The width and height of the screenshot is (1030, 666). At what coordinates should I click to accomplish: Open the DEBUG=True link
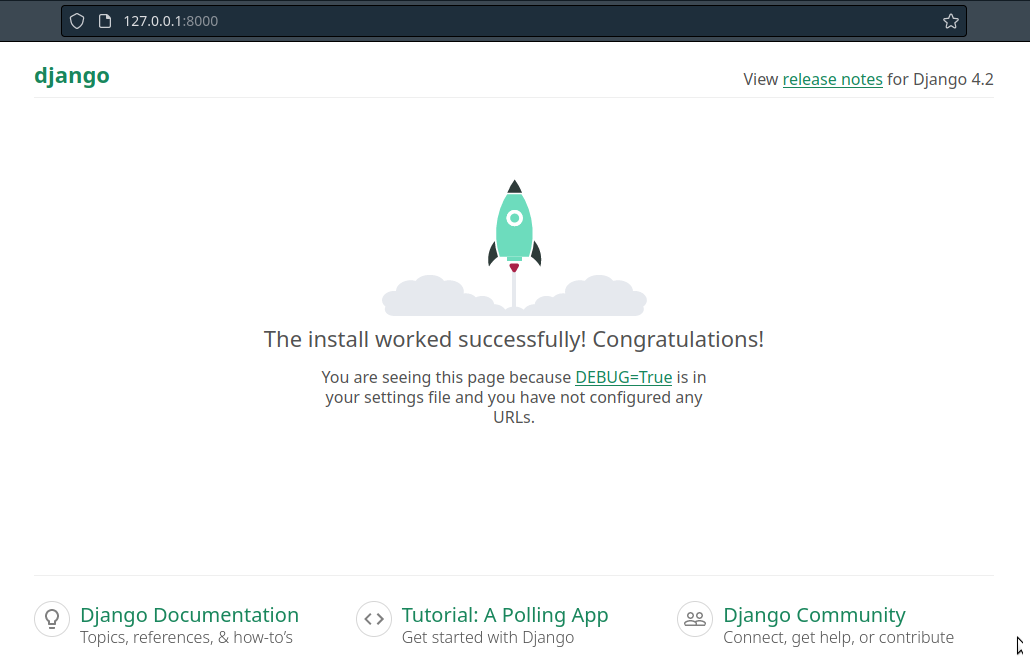tap(623, 378)
